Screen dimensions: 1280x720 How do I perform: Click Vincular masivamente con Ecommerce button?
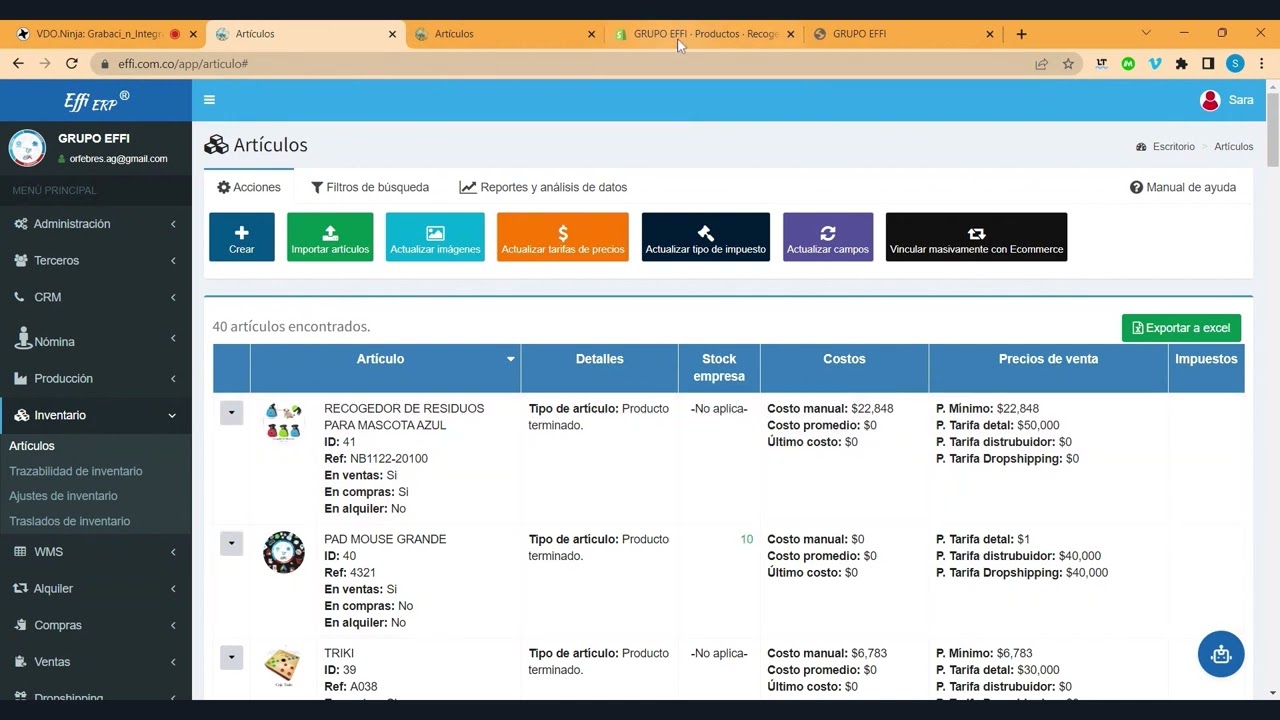pos(976,237)
